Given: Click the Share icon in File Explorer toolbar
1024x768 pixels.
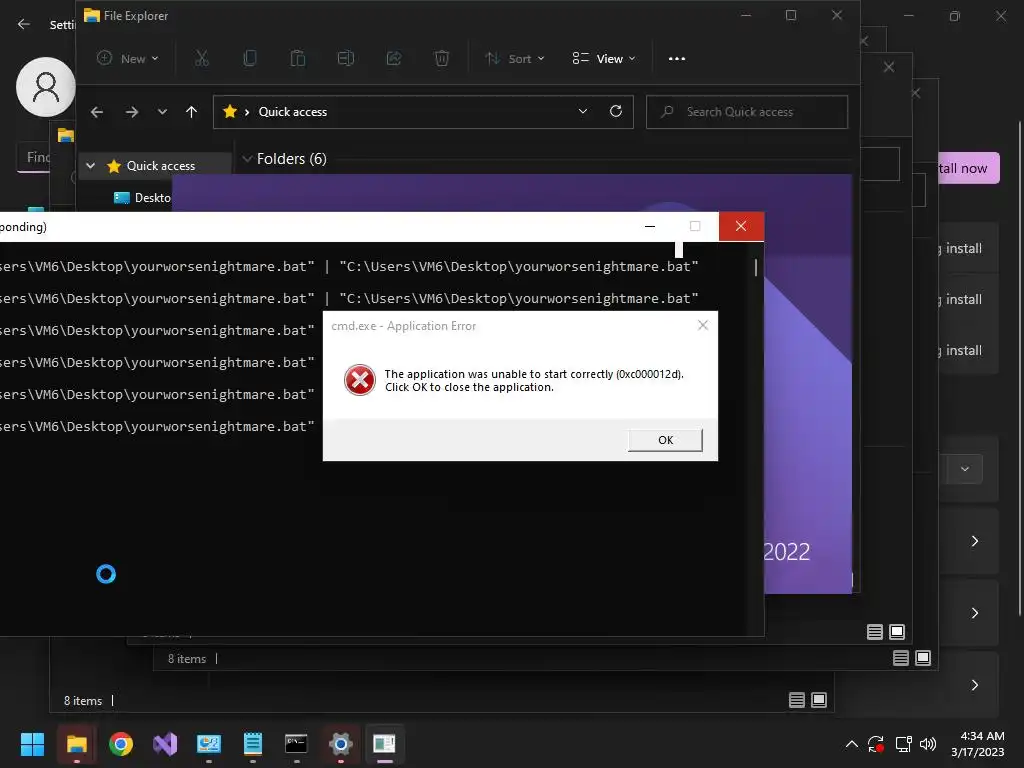Looking at the screenshot, I should pyautogui.click(x=394, y=59).
